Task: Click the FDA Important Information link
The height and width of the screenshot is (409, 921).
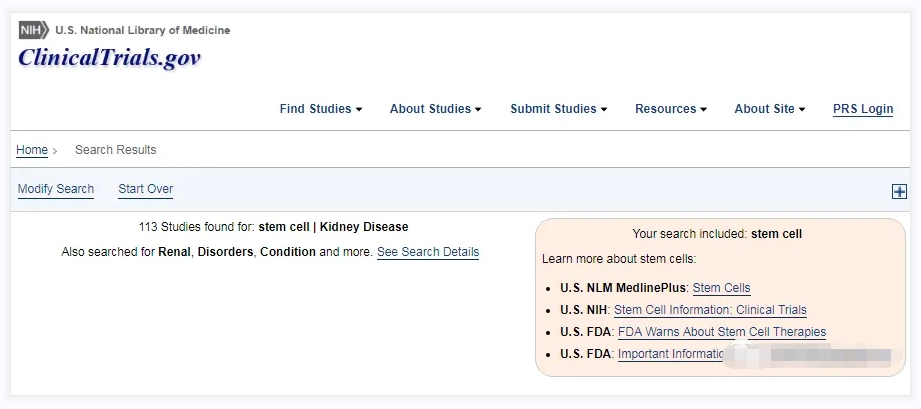Action: click(671, 354)
